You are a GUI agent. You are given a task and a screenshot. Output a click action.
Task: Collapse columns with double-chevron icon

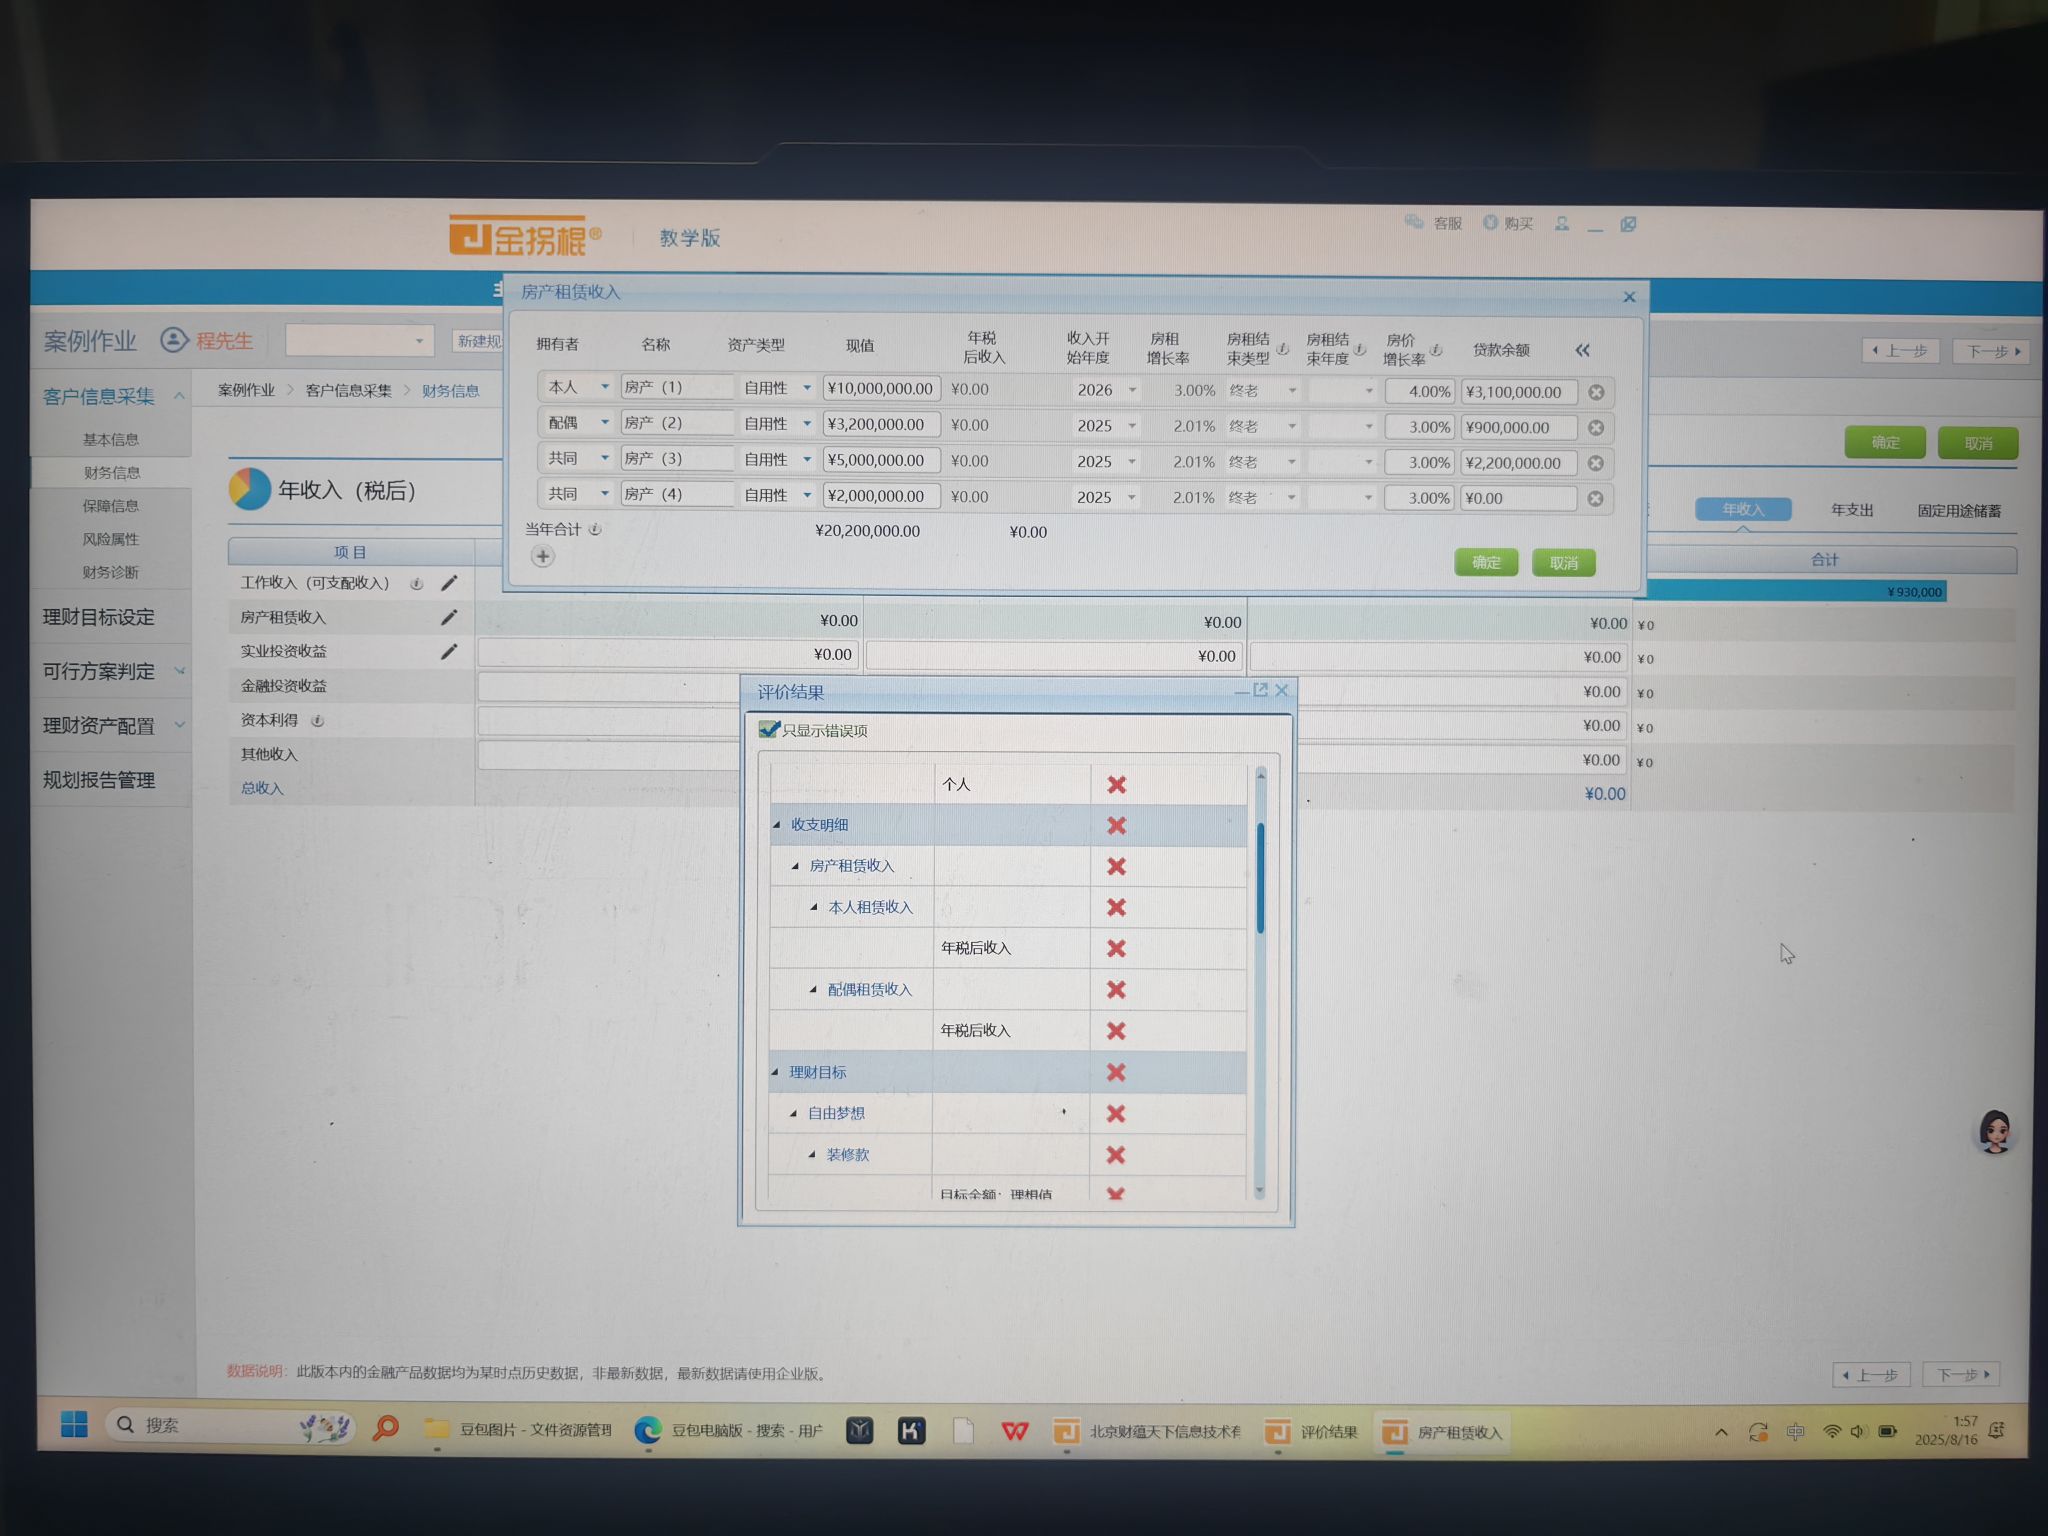(1582, 350)
